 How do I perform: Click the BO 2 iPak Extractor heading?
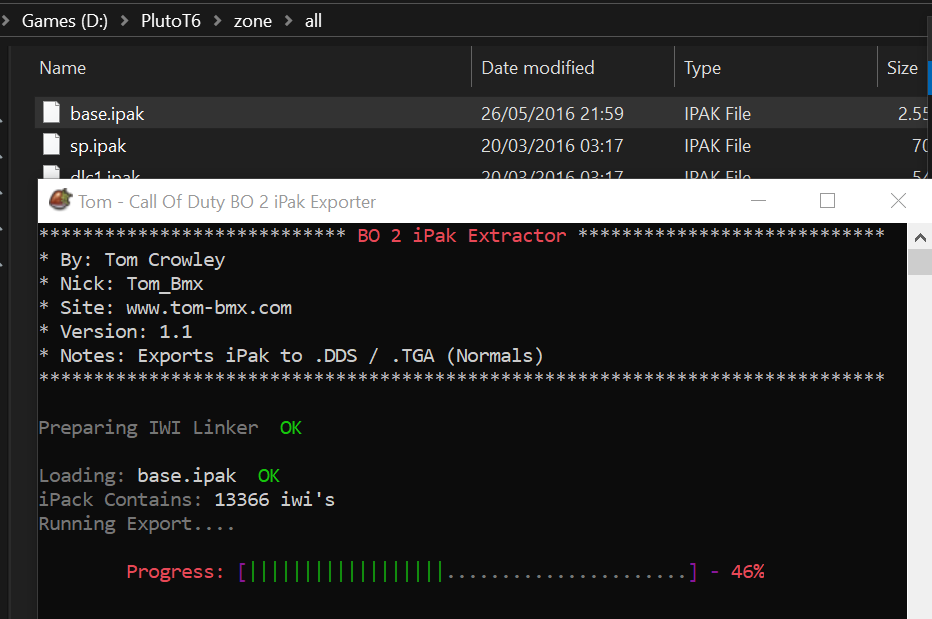[x=462, y=235]
